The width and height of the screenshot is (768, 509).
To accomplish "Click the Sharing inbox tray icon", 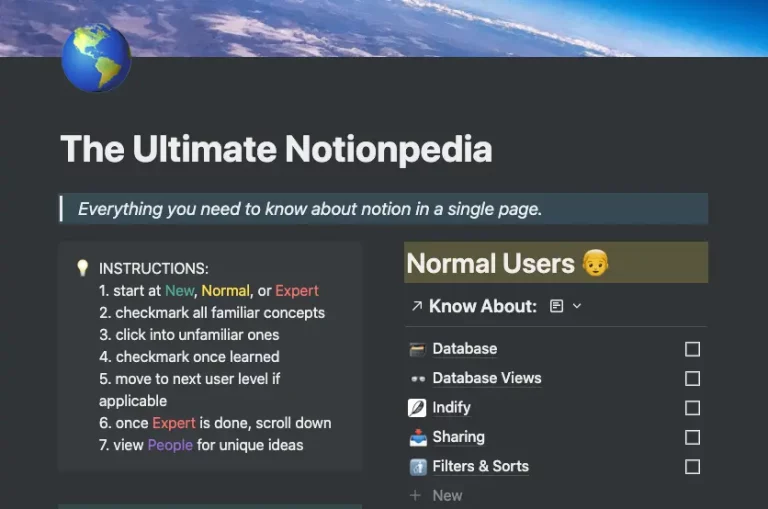I will click(418, 437).
